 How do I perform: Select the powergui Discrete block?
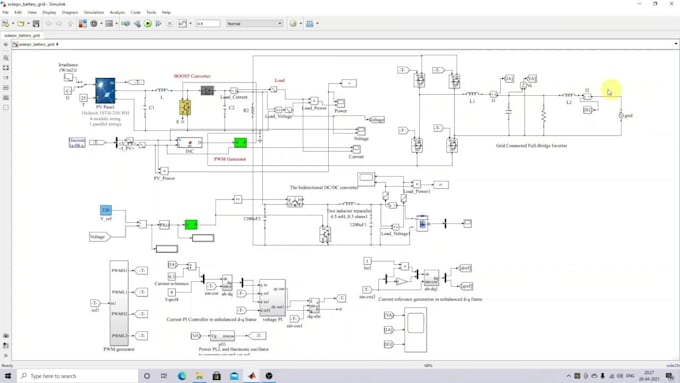[x=77, y=143]
